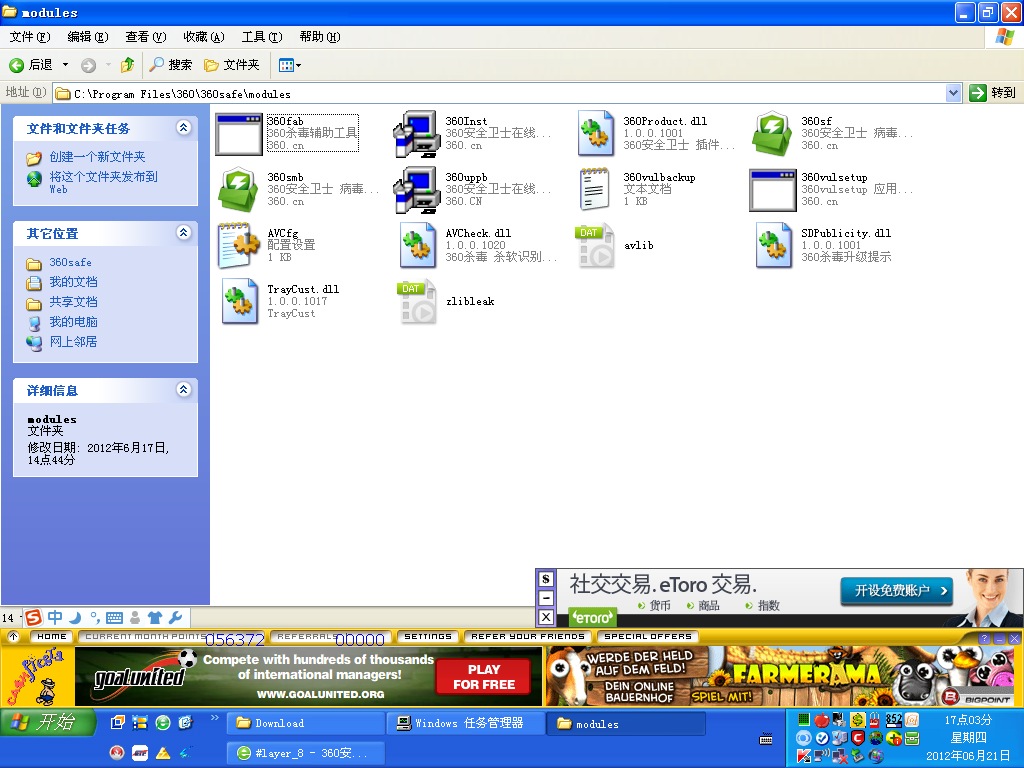Open 我的文档 link
This screenshot has height=768, width=1024.
pos(73,282)
